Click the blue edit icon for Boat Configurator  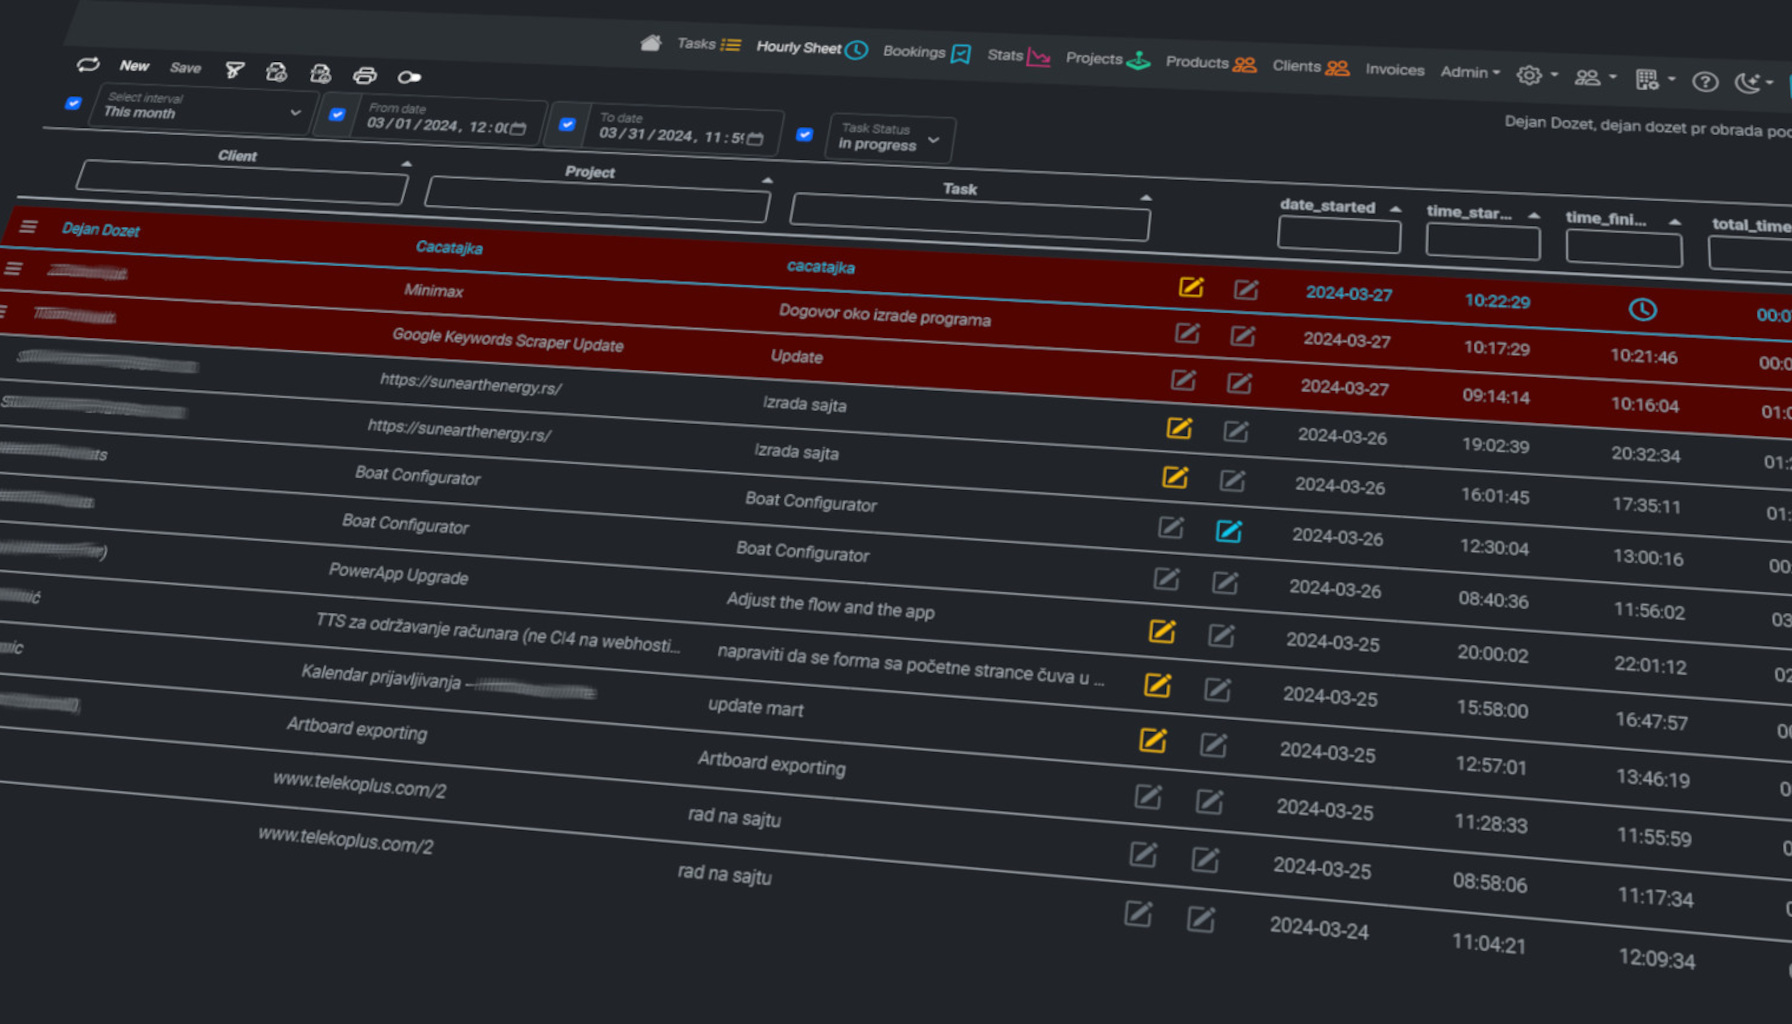pyautogui.click(x=1228, y=531)
